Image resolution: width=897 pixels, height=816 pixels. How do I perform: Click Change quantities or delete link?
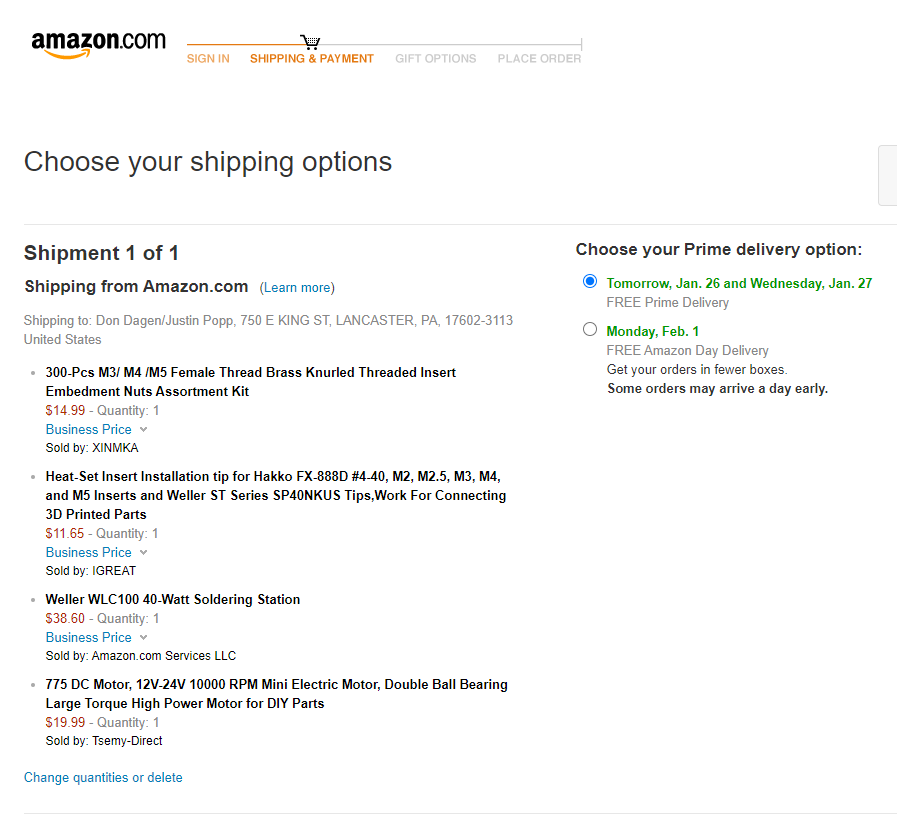pos(103,777)
